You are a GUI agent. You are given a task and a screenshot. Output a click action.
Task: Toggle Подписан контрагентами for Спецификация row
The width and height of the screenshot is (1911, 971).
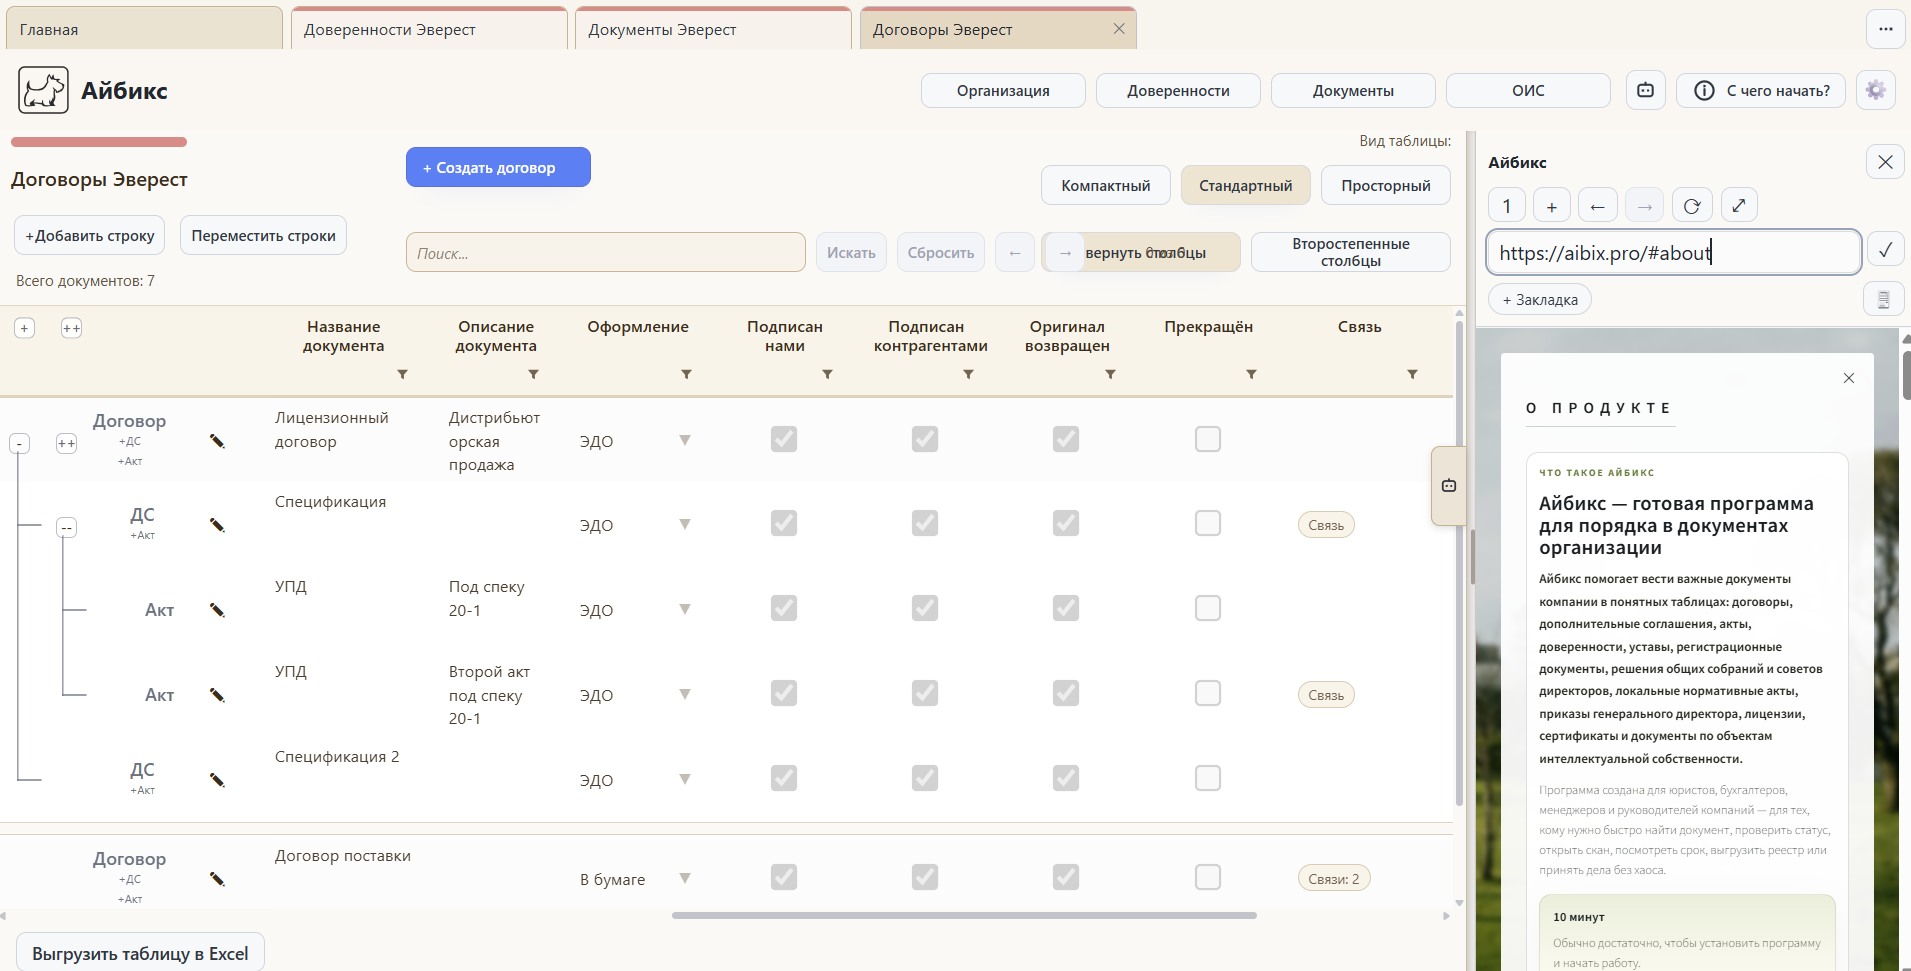925,523
